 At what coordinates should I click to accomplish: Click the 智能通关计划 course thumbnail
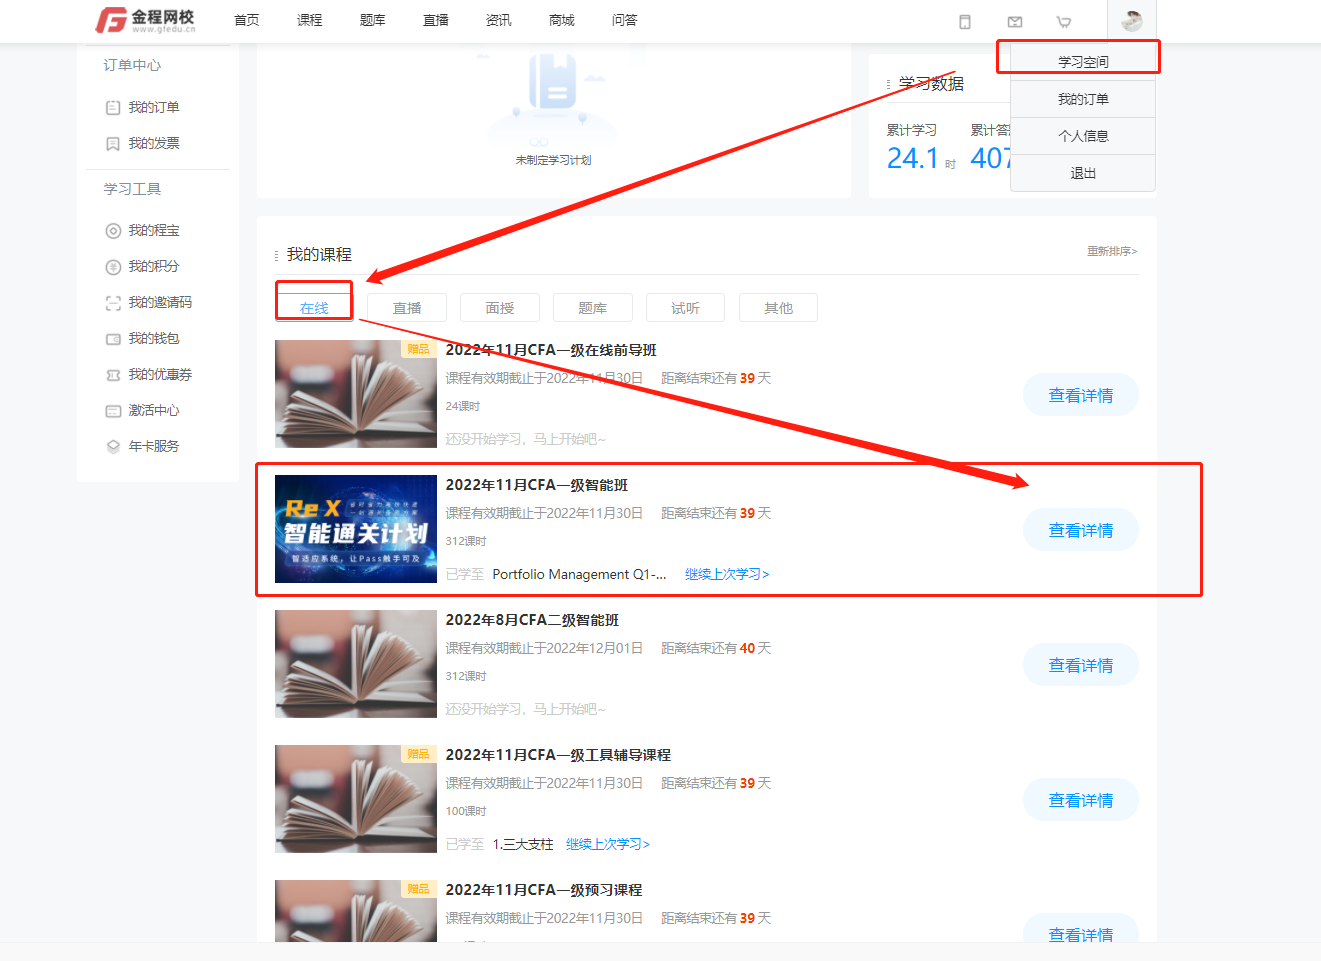click(x=356, y=529)
